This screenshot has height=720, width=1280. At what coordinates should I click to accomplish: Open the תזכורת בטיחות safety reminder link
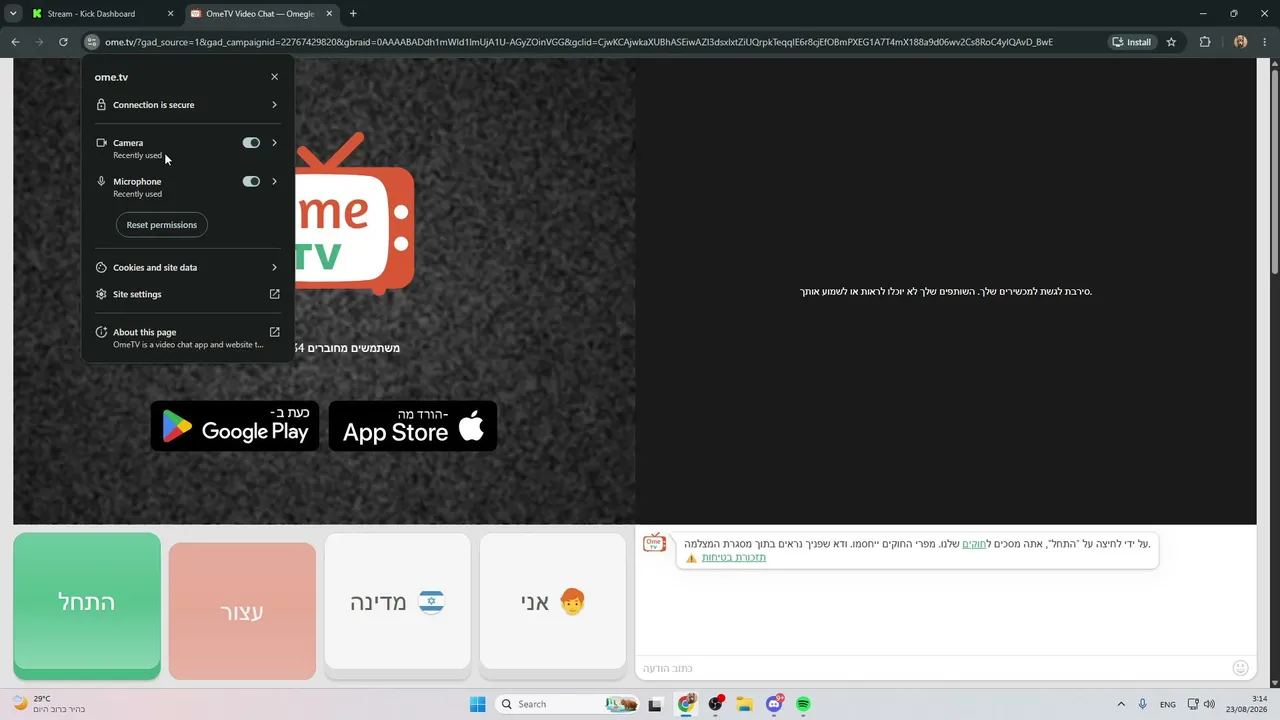point(734,558)
